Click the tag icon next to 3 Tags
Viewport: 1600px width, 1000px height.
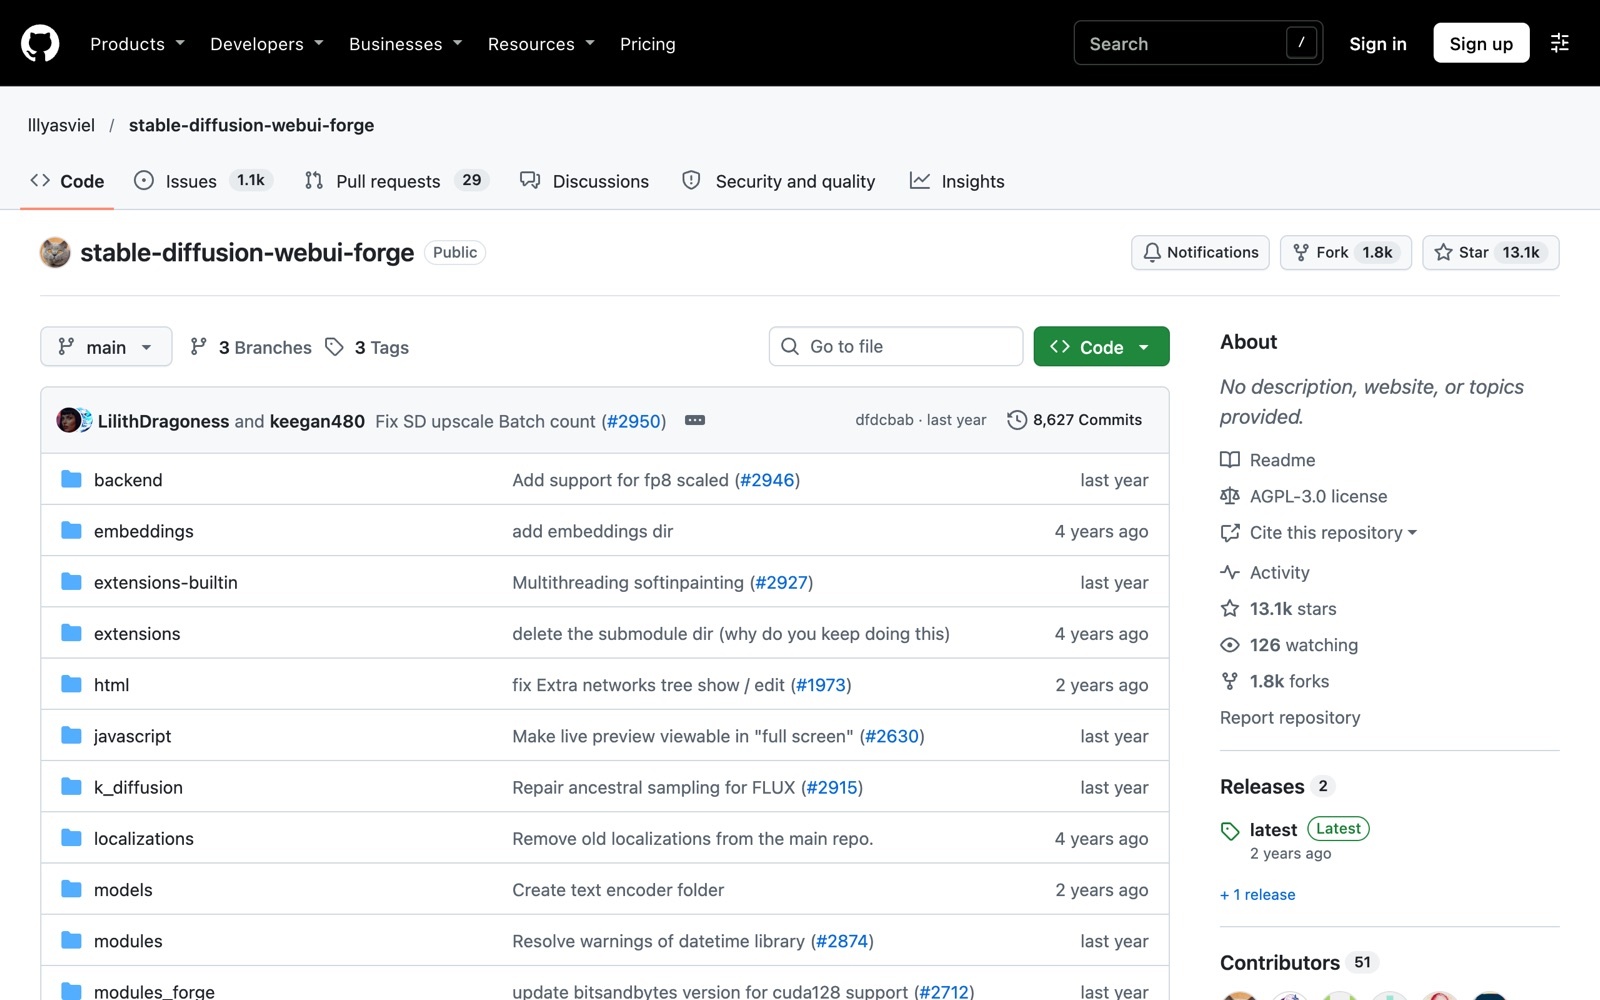[335, 346]
